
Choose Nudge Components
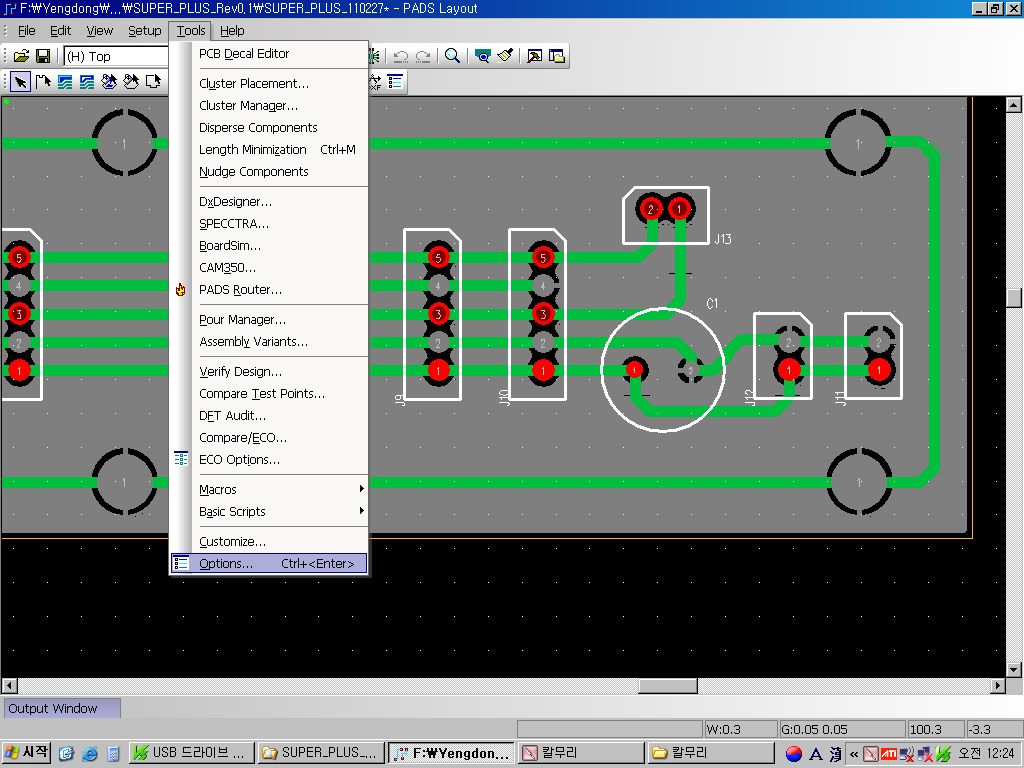[x=270, y=172]
